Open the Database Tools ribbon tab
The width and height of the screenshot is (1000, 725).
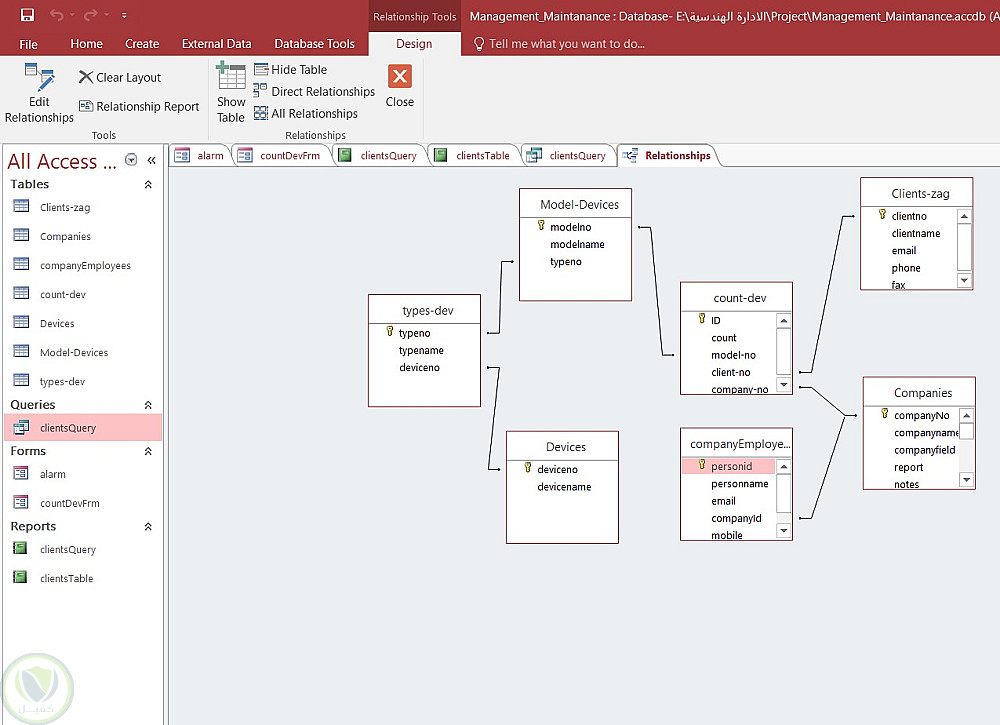click(x=314, y=43)
